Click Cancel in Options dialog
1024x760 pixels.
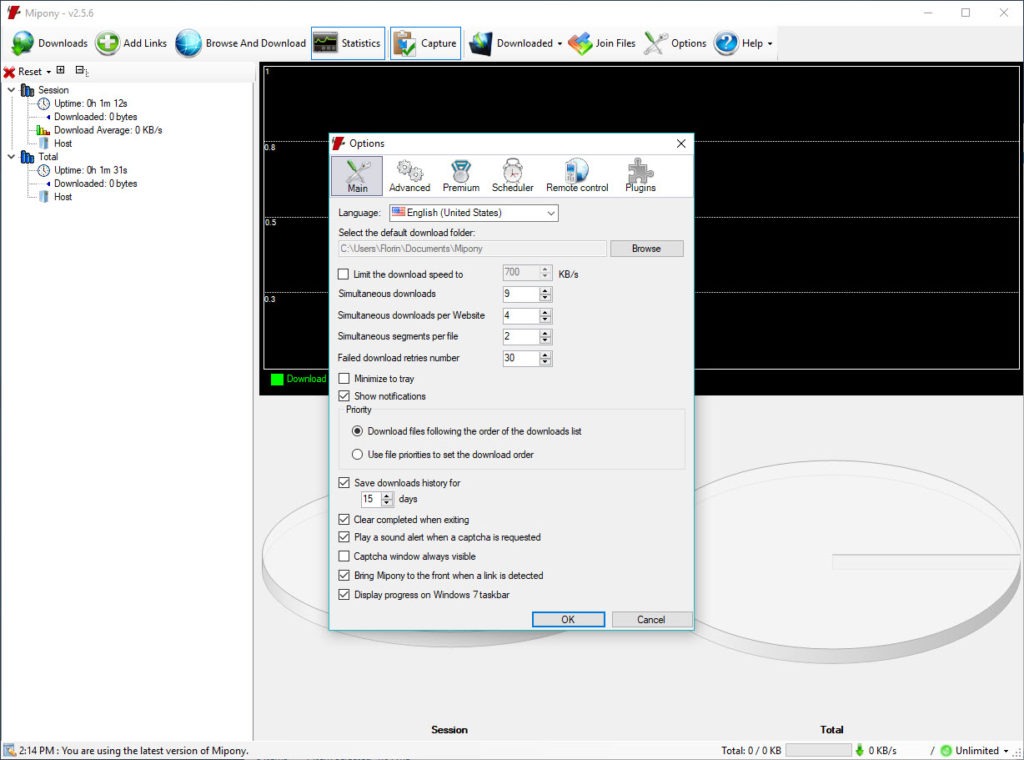point(651,620)
